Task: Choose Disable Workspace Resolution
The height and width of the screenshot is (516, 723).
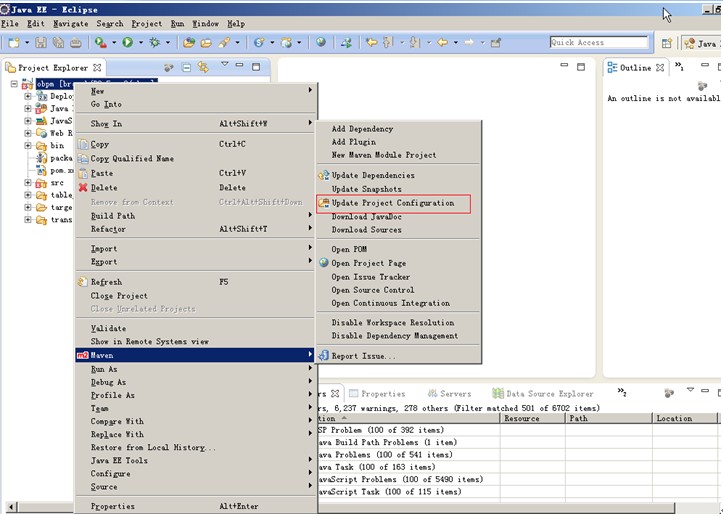Action: click(393, 322)
